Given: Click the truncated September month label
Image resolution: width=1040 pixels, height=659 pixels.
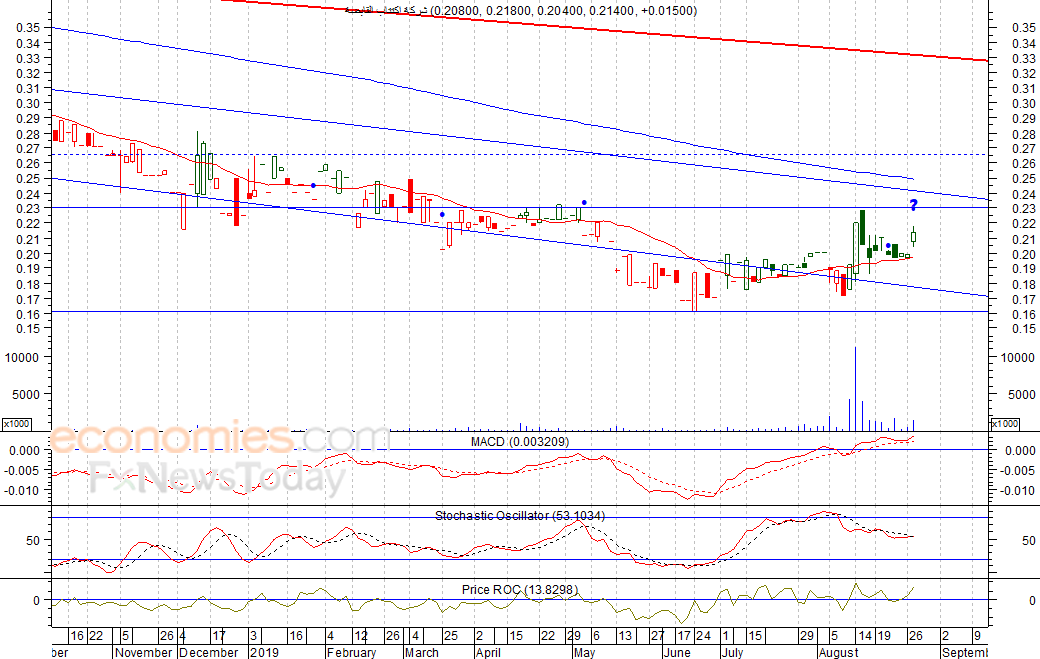Looking at the screenshot, I should pyautogui.click(x=965, y=652).
